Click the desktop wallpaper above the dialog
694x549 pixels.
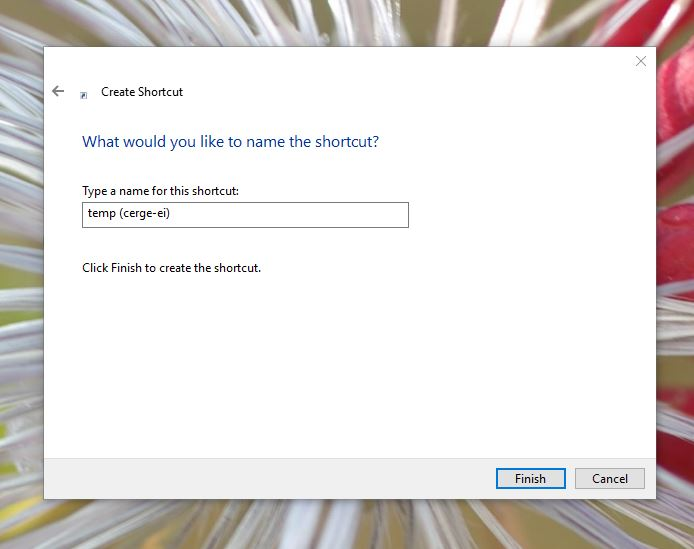pyautogui.click(x=350, y=20)
